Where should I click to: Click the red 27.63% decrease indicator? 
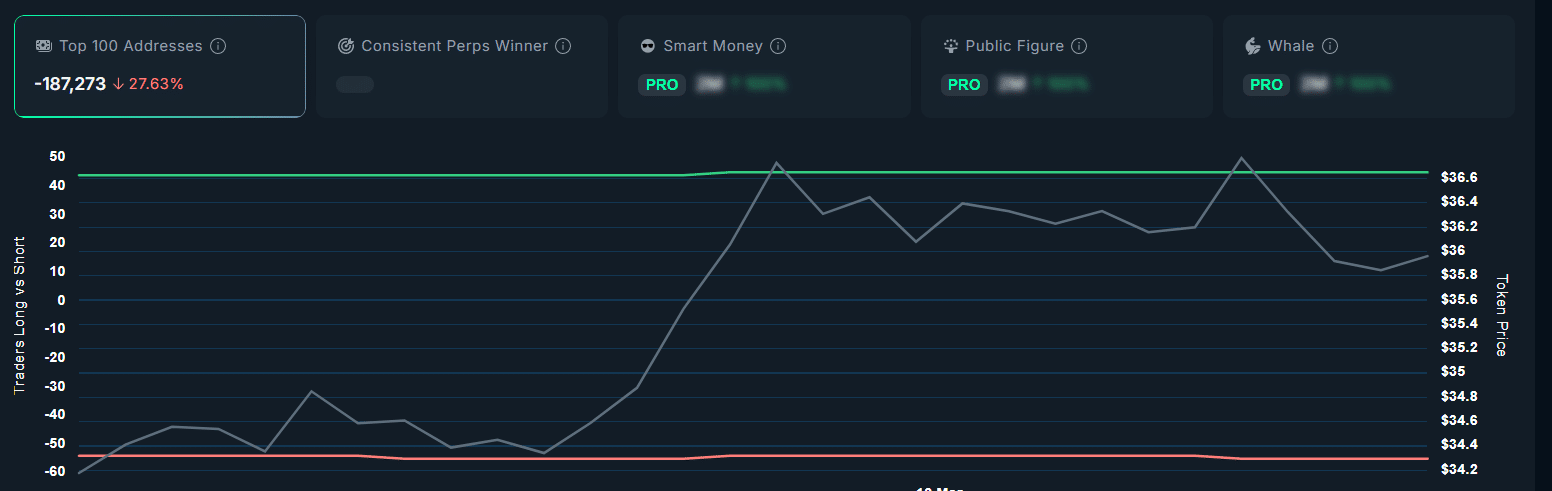149,84
